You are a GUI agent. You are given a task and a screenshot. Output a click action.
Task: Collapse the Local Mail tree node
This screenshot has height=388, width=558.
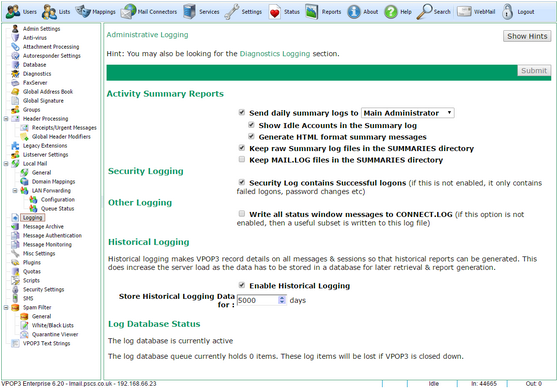pyautogui.click(x=6, y=164)
